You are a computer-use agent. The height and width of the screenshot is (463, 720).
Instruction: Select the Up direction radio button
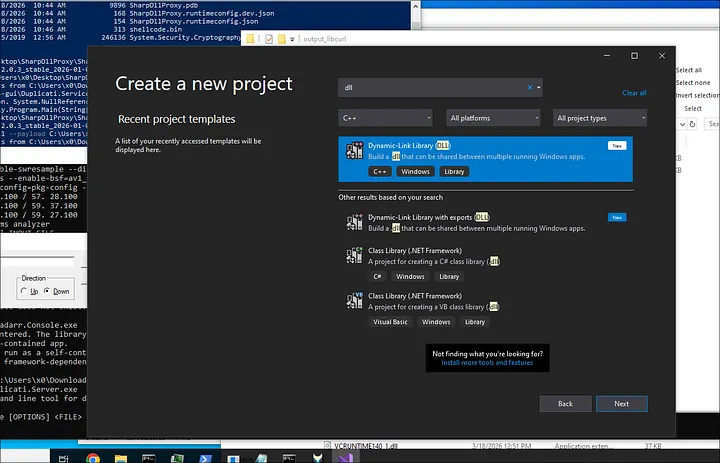coord(24,291)
